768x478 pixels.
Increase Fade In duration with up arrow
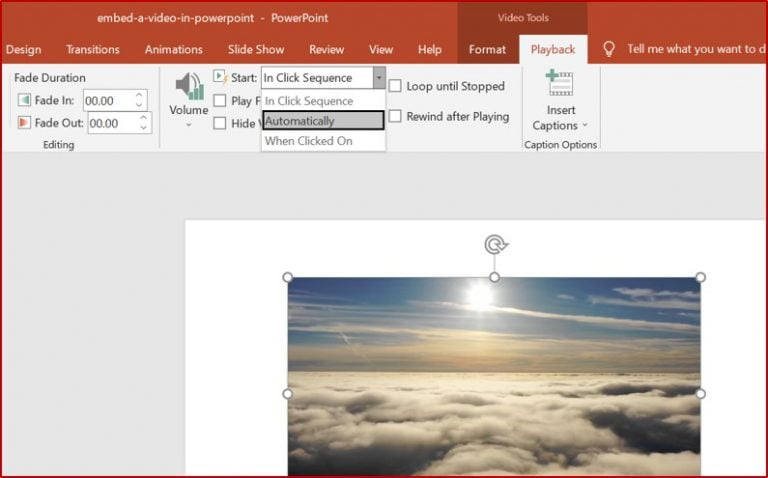tap(139, 96)
